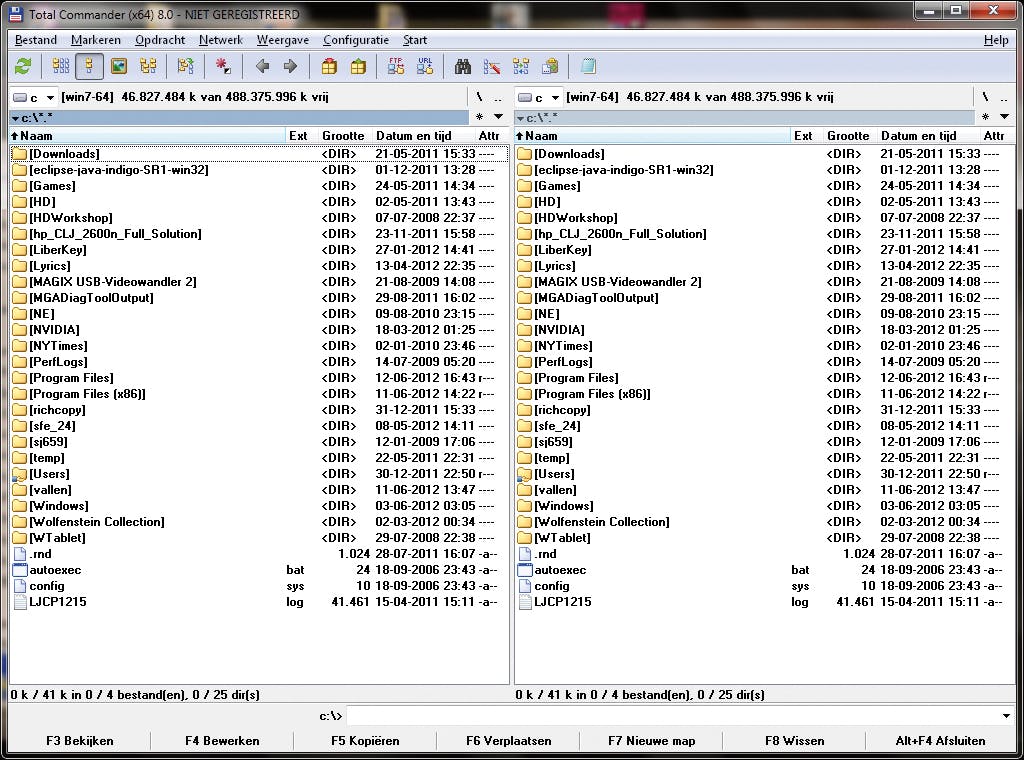Open the Start menu item

point(415,40)
